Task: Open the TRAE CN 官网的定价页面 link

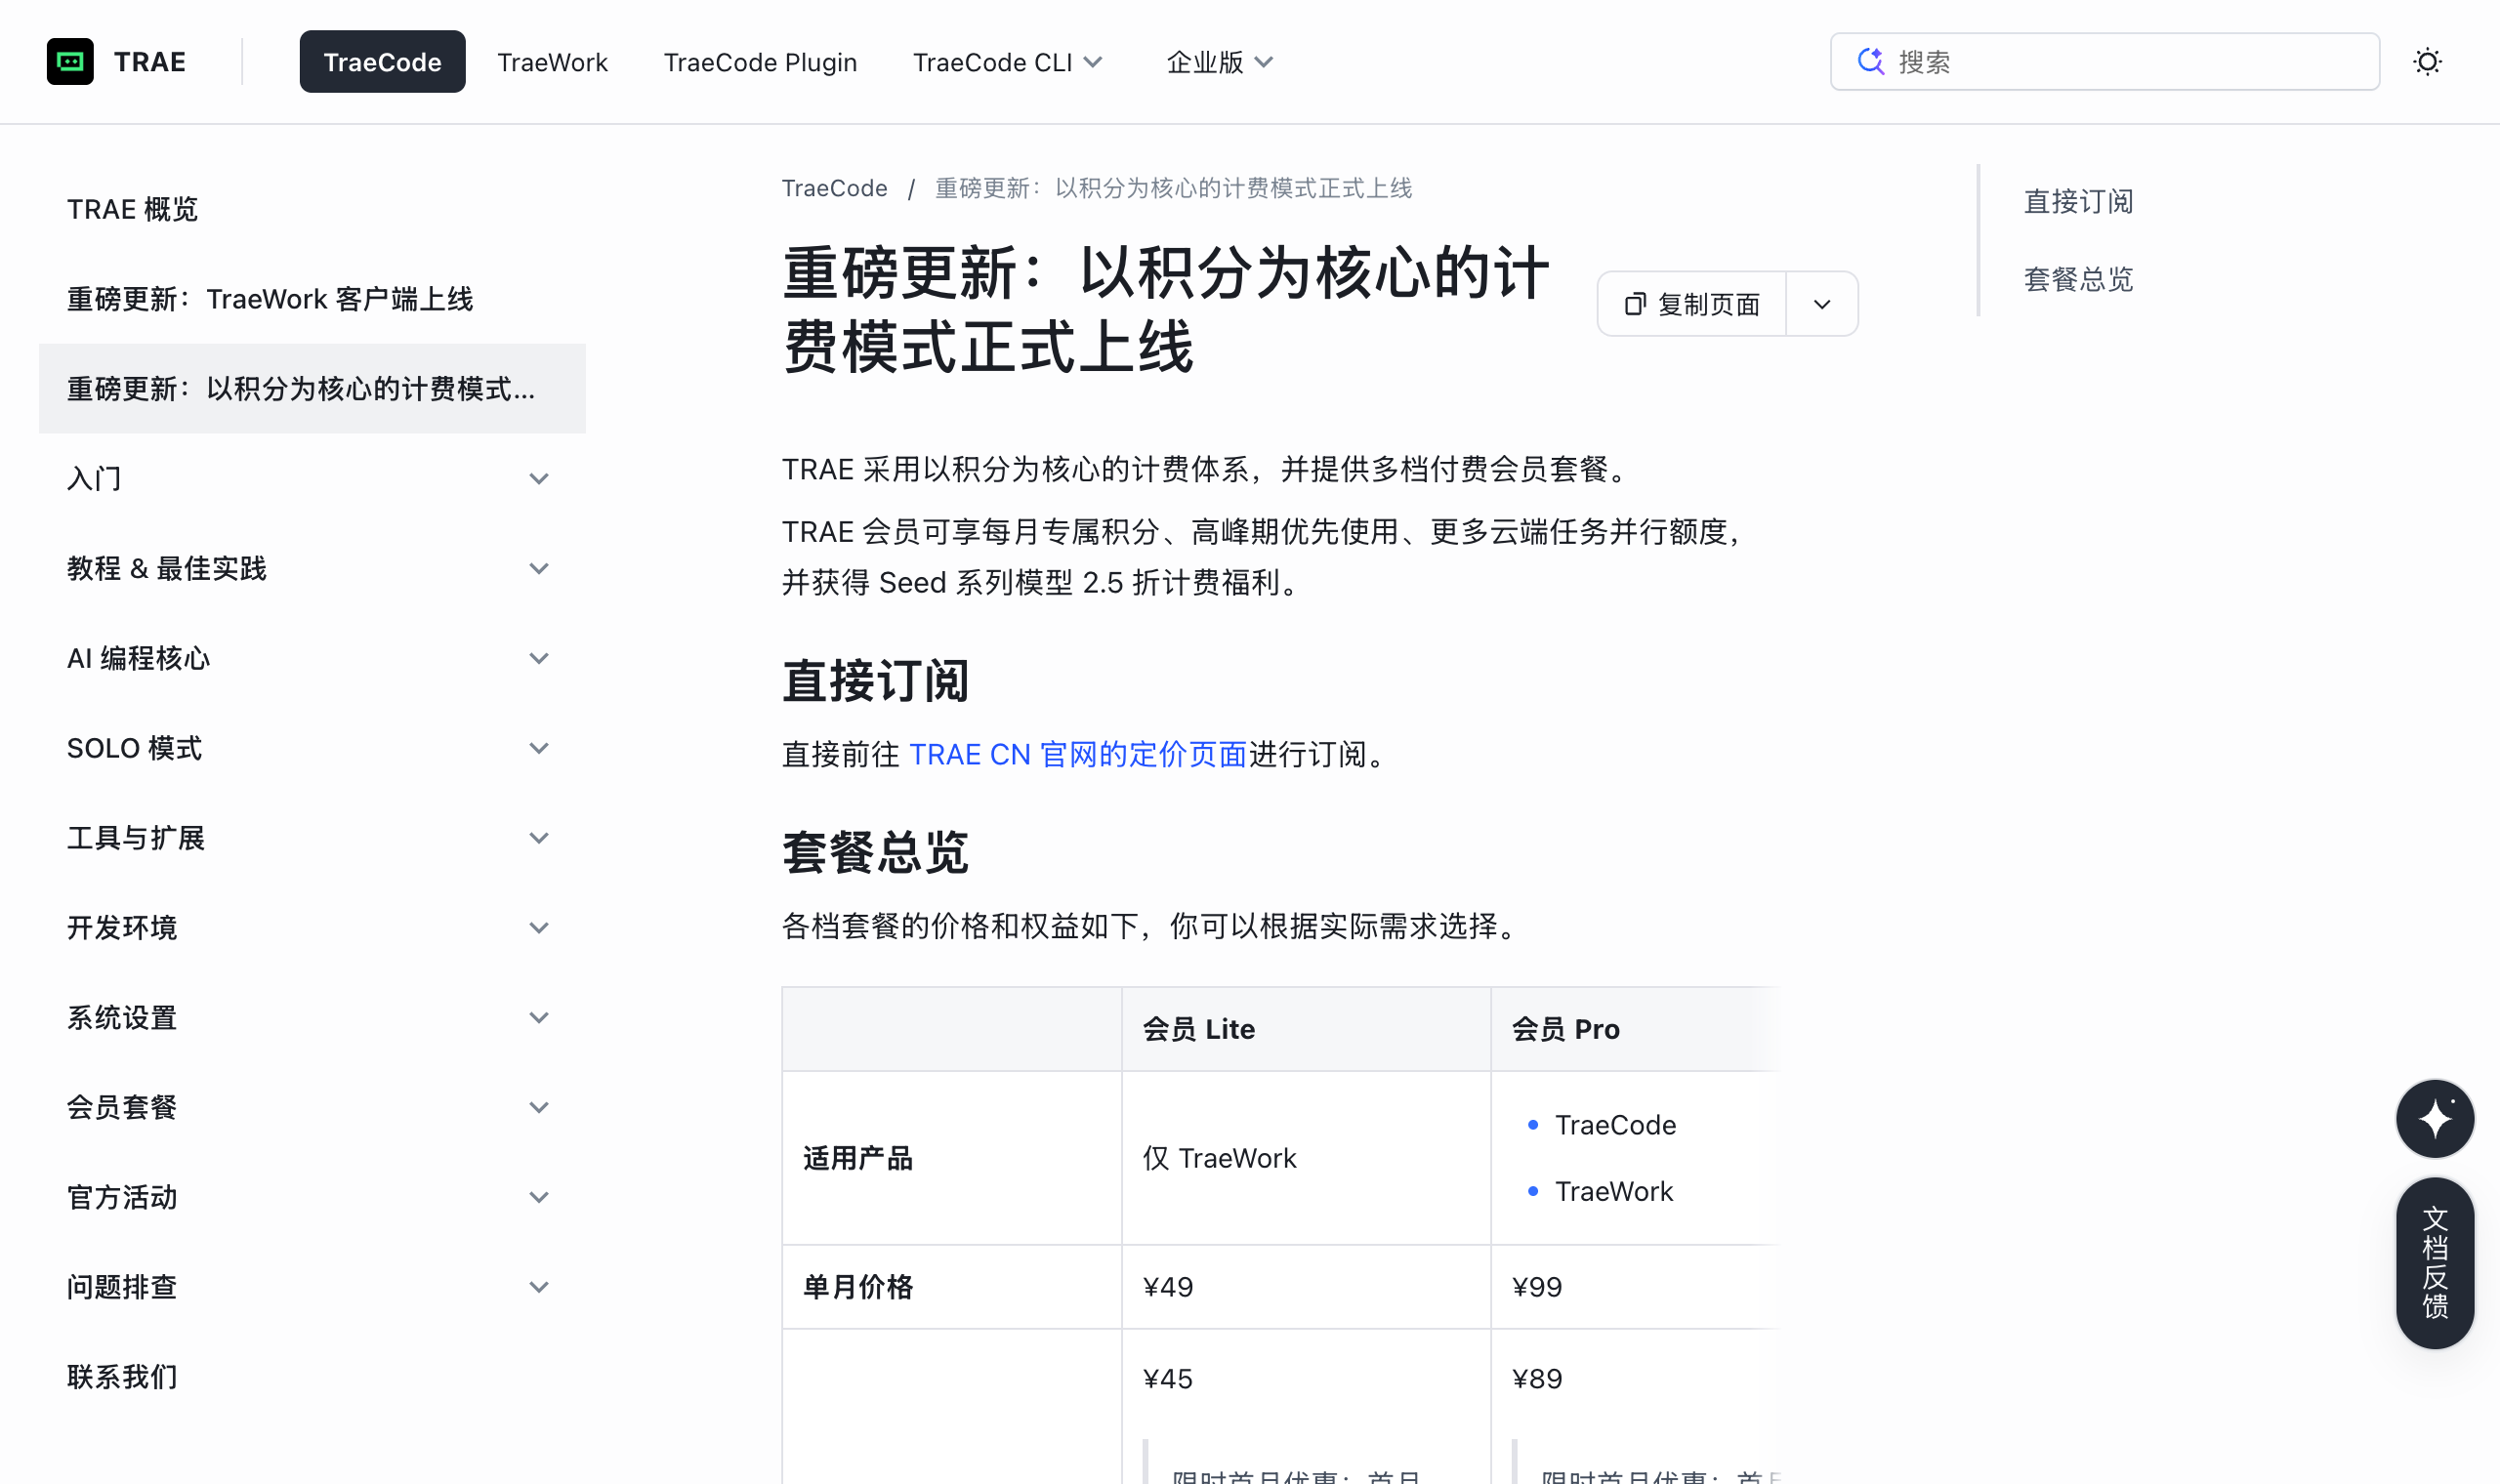Action: tap(1077, 754)
